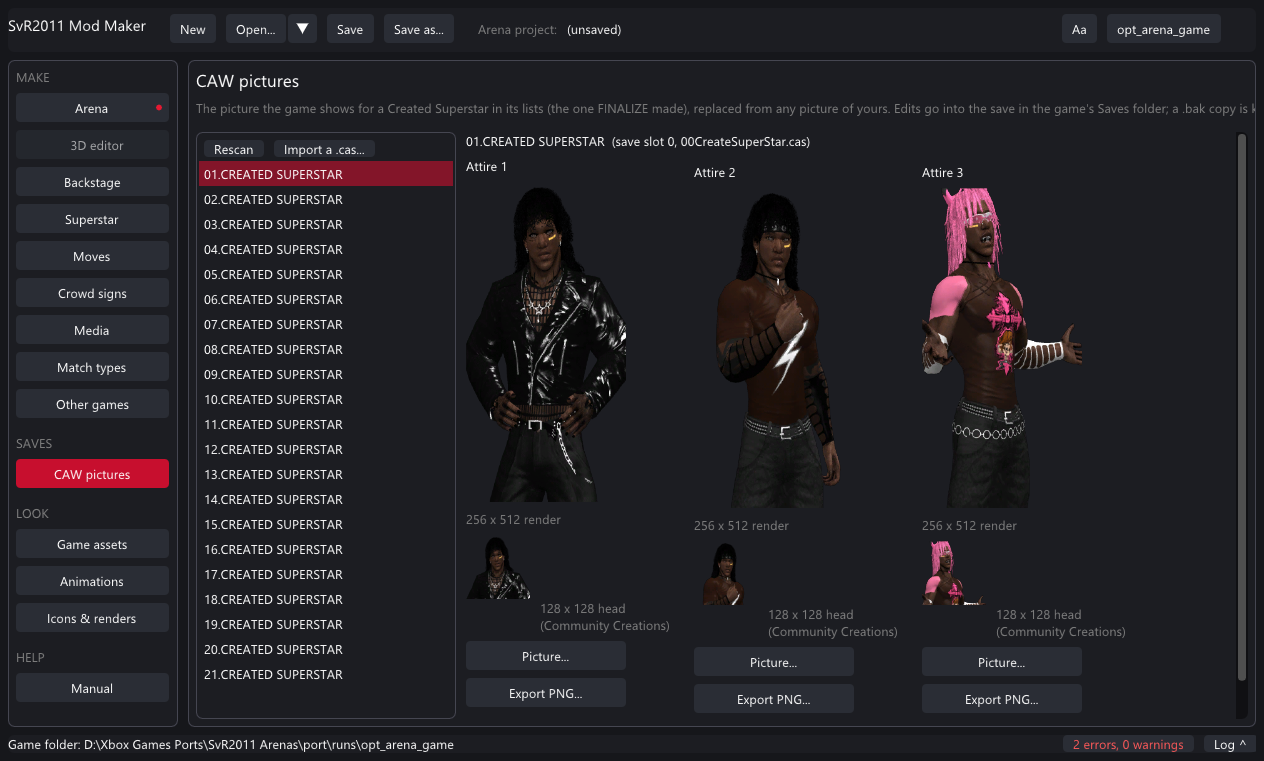Open Icons & renders section
Image resolution: width=1264 pixels, height=761 pixels.
click(x=92, y=618)
